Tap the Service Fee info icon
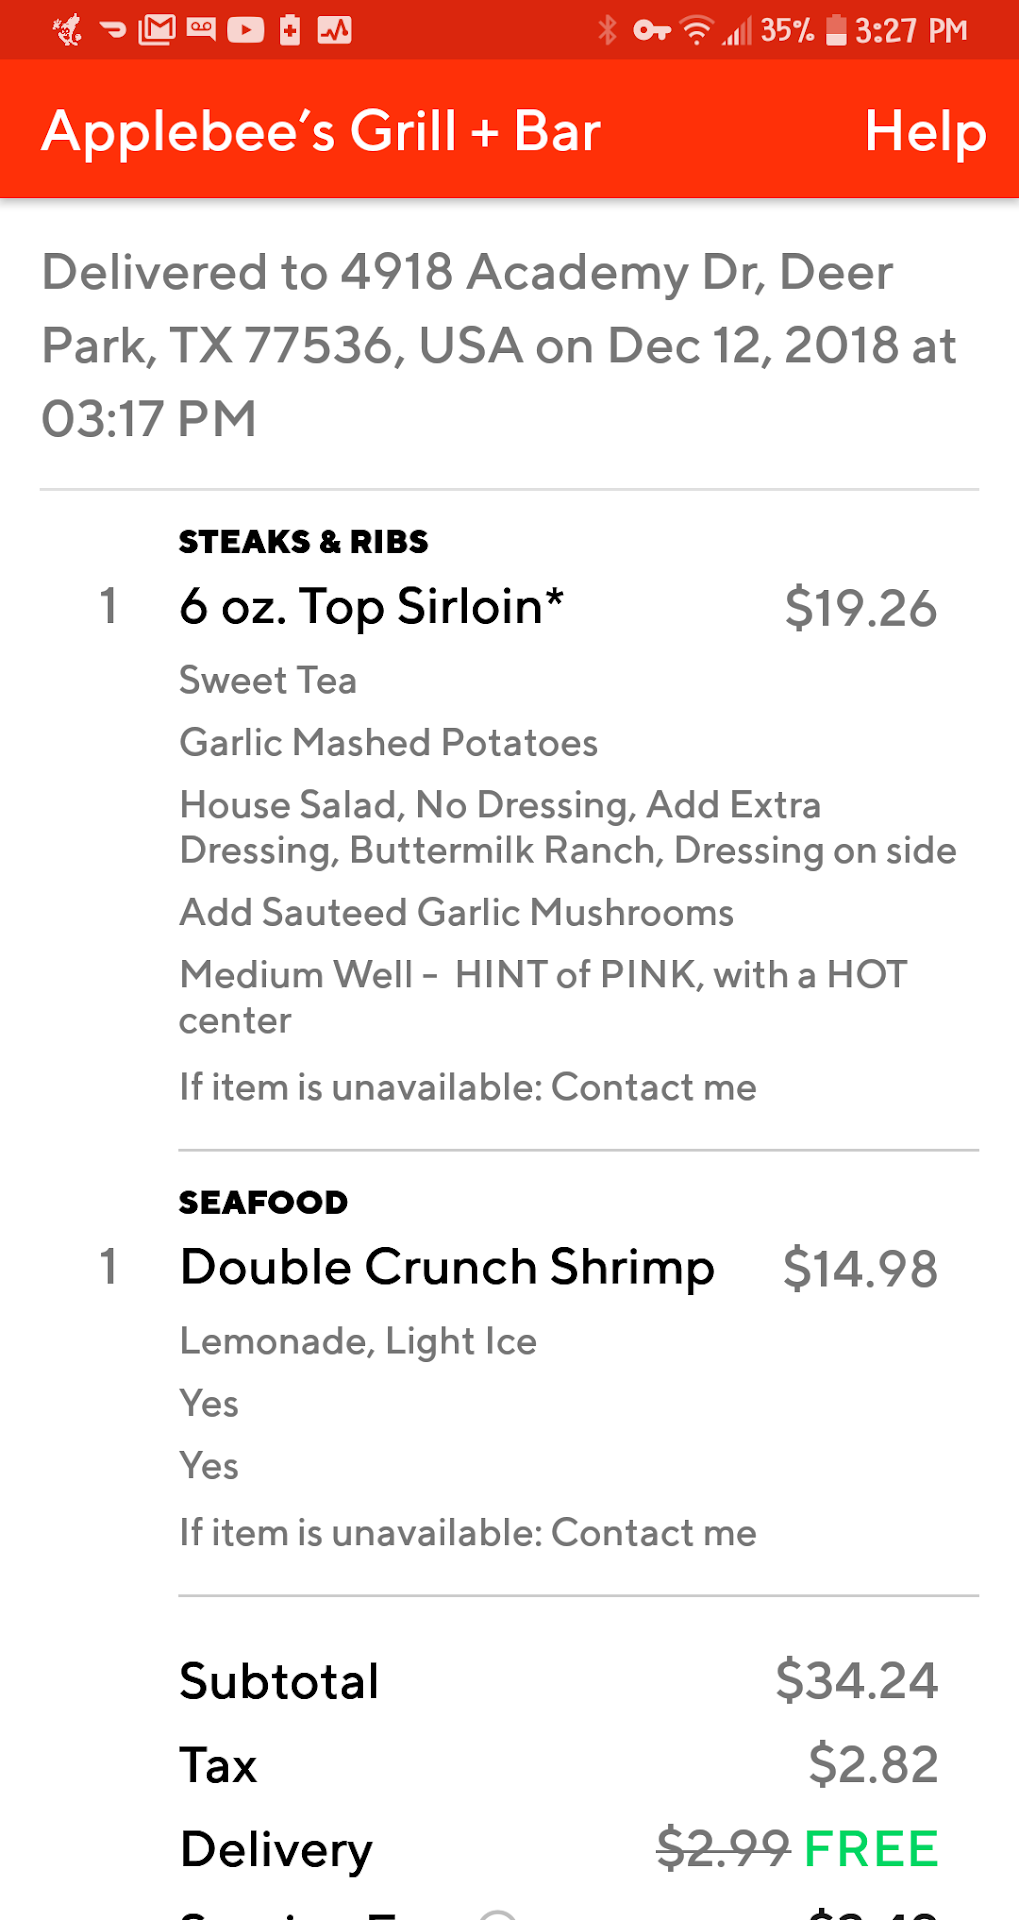Viewport: 1019px width, 1920px height. pyautogui.click(x=498, y=1914)
